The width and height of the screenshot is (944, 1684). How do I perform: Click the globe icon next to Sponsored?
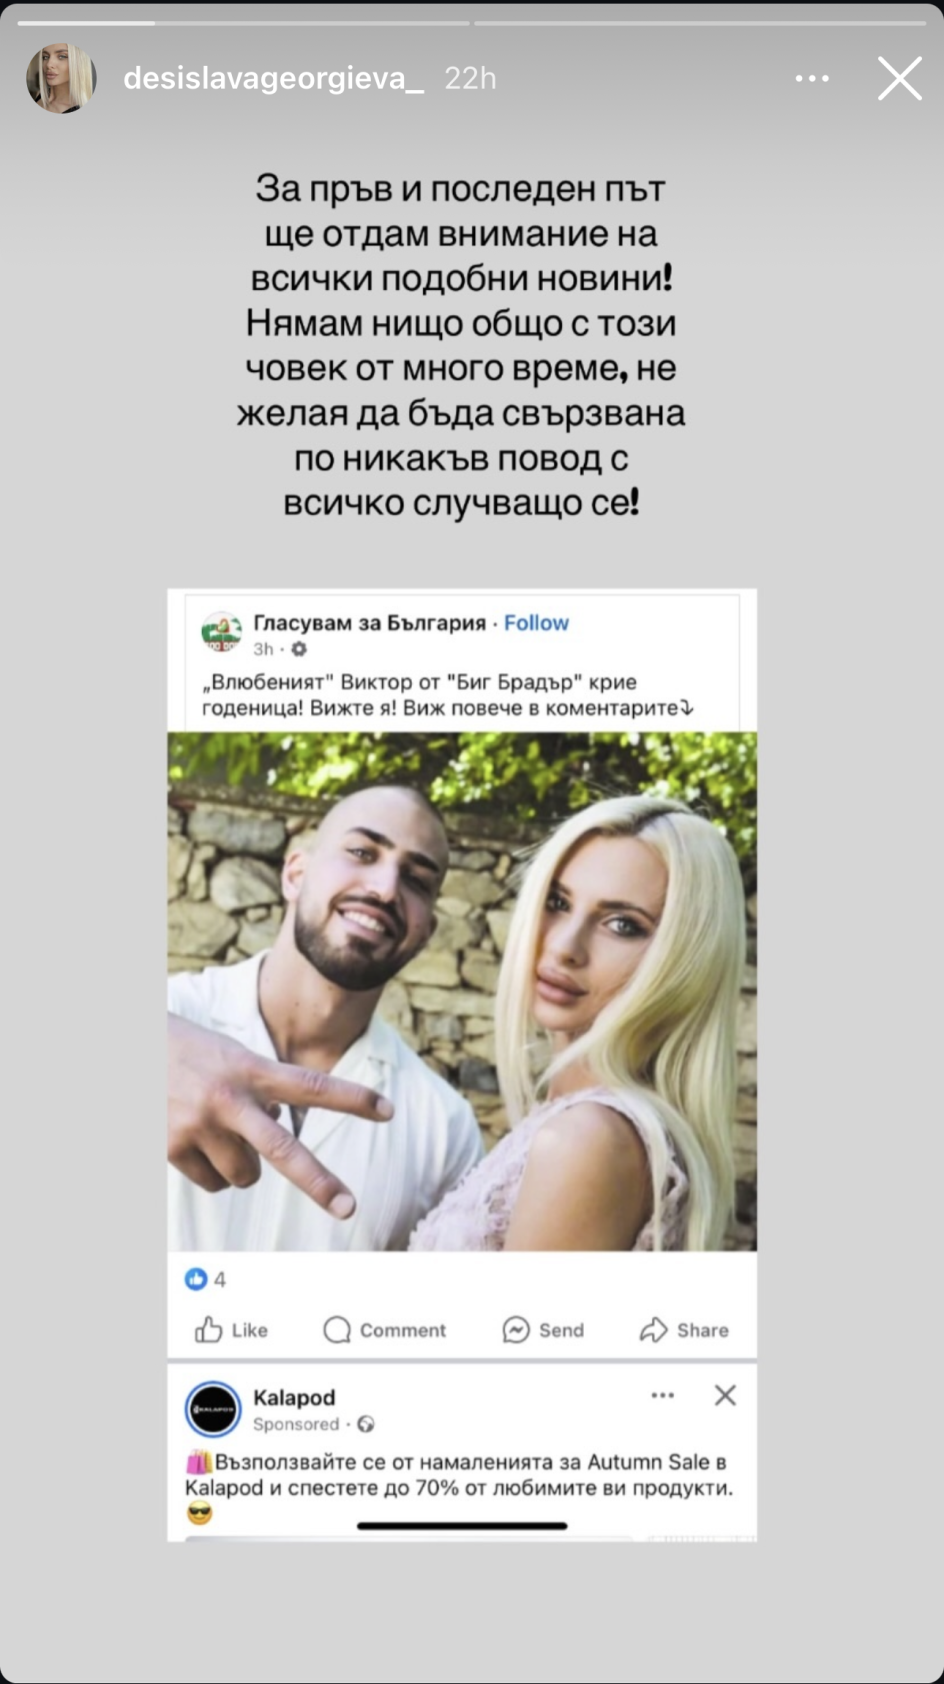366,1424
